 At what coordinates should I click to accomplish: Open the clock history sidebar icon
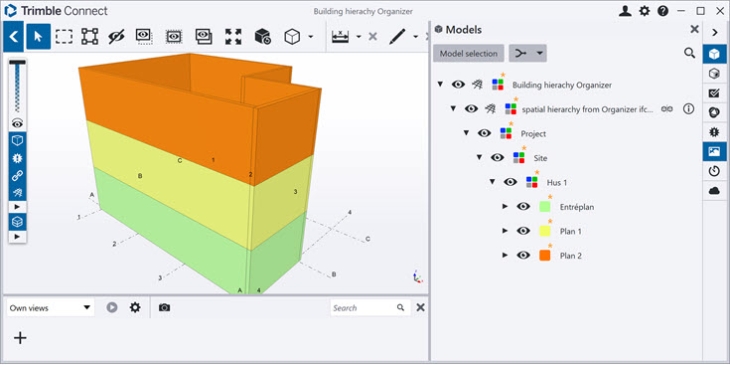tap(714, 171)
